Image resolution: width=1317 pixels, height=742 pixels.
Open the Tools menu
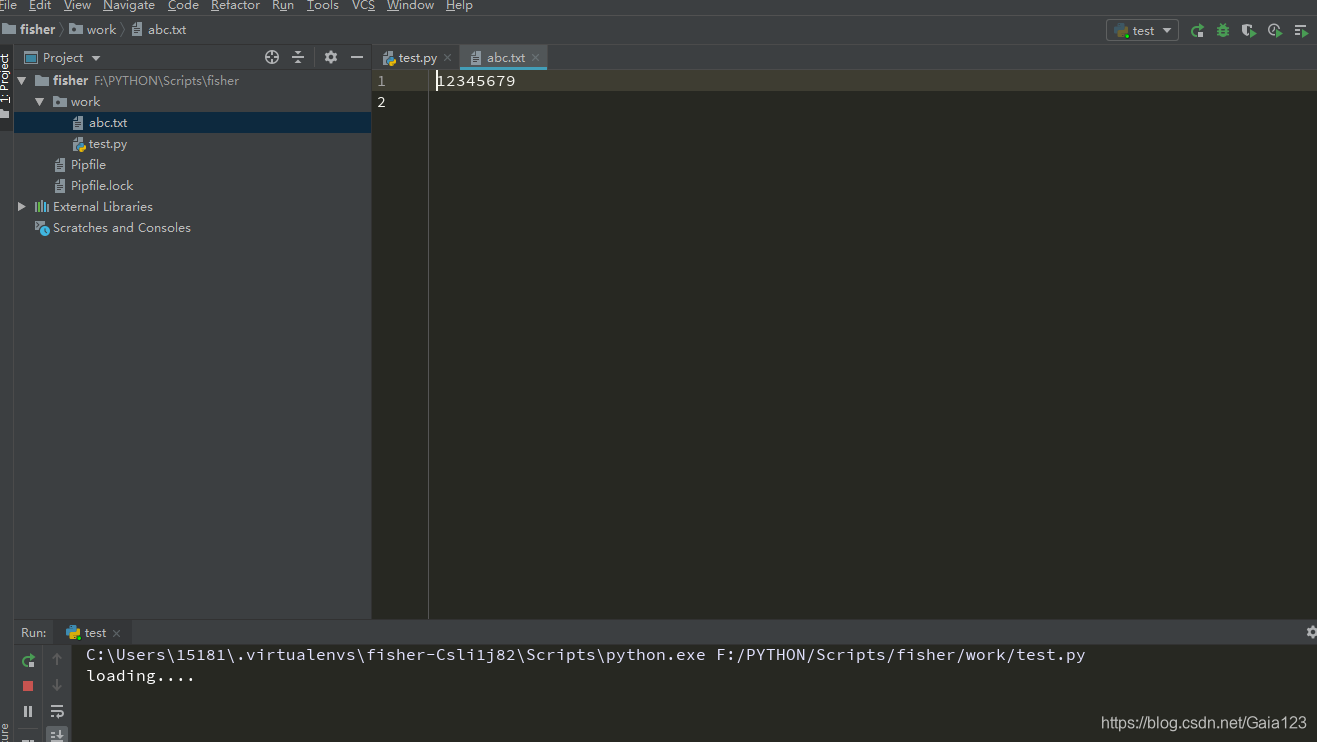click(x=323, y=6)
